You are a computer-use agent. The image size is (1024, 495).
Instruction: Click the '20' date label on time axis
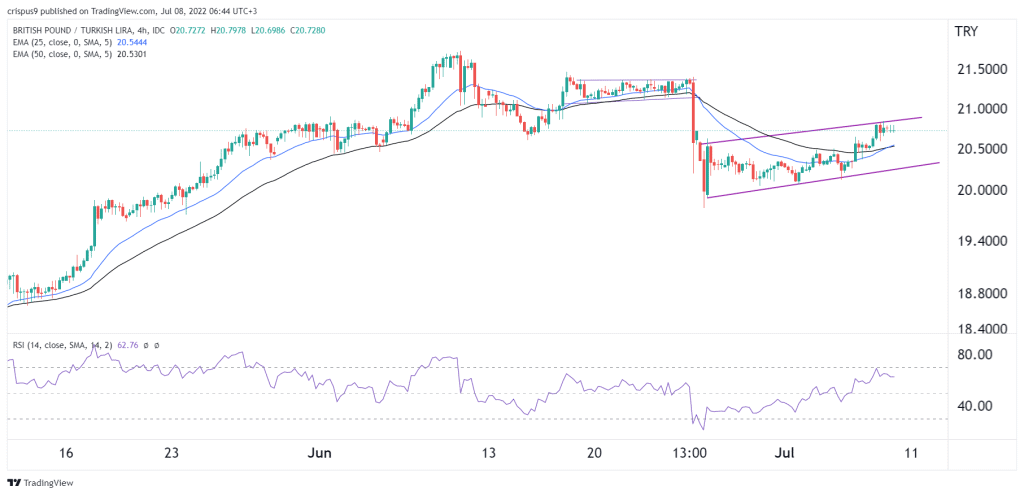pyautogui.click(x=594, y=453)
